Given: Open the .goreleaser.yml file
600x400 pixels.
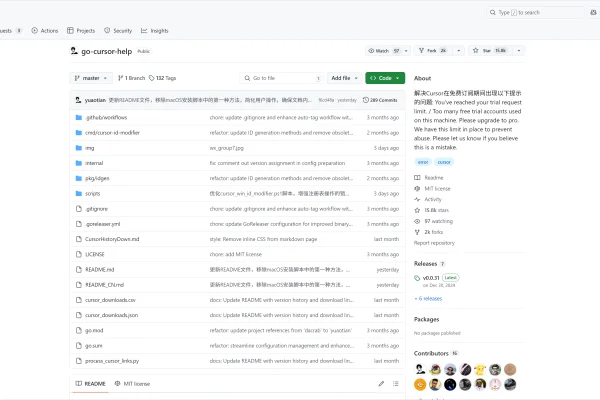Looking at the screenshot, I should 103,224.
